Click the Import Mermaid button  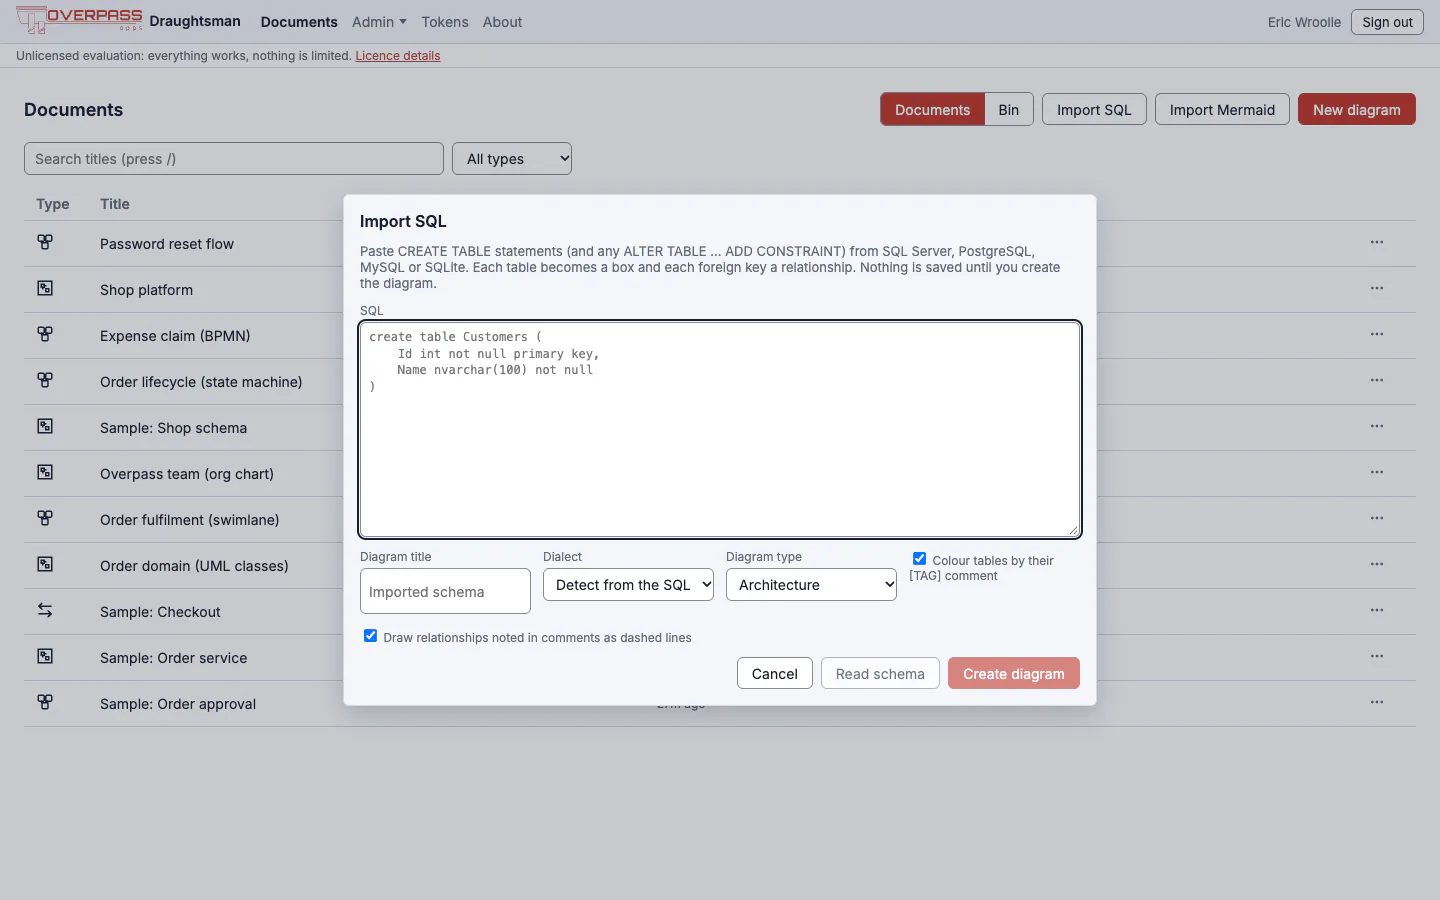1222,110
